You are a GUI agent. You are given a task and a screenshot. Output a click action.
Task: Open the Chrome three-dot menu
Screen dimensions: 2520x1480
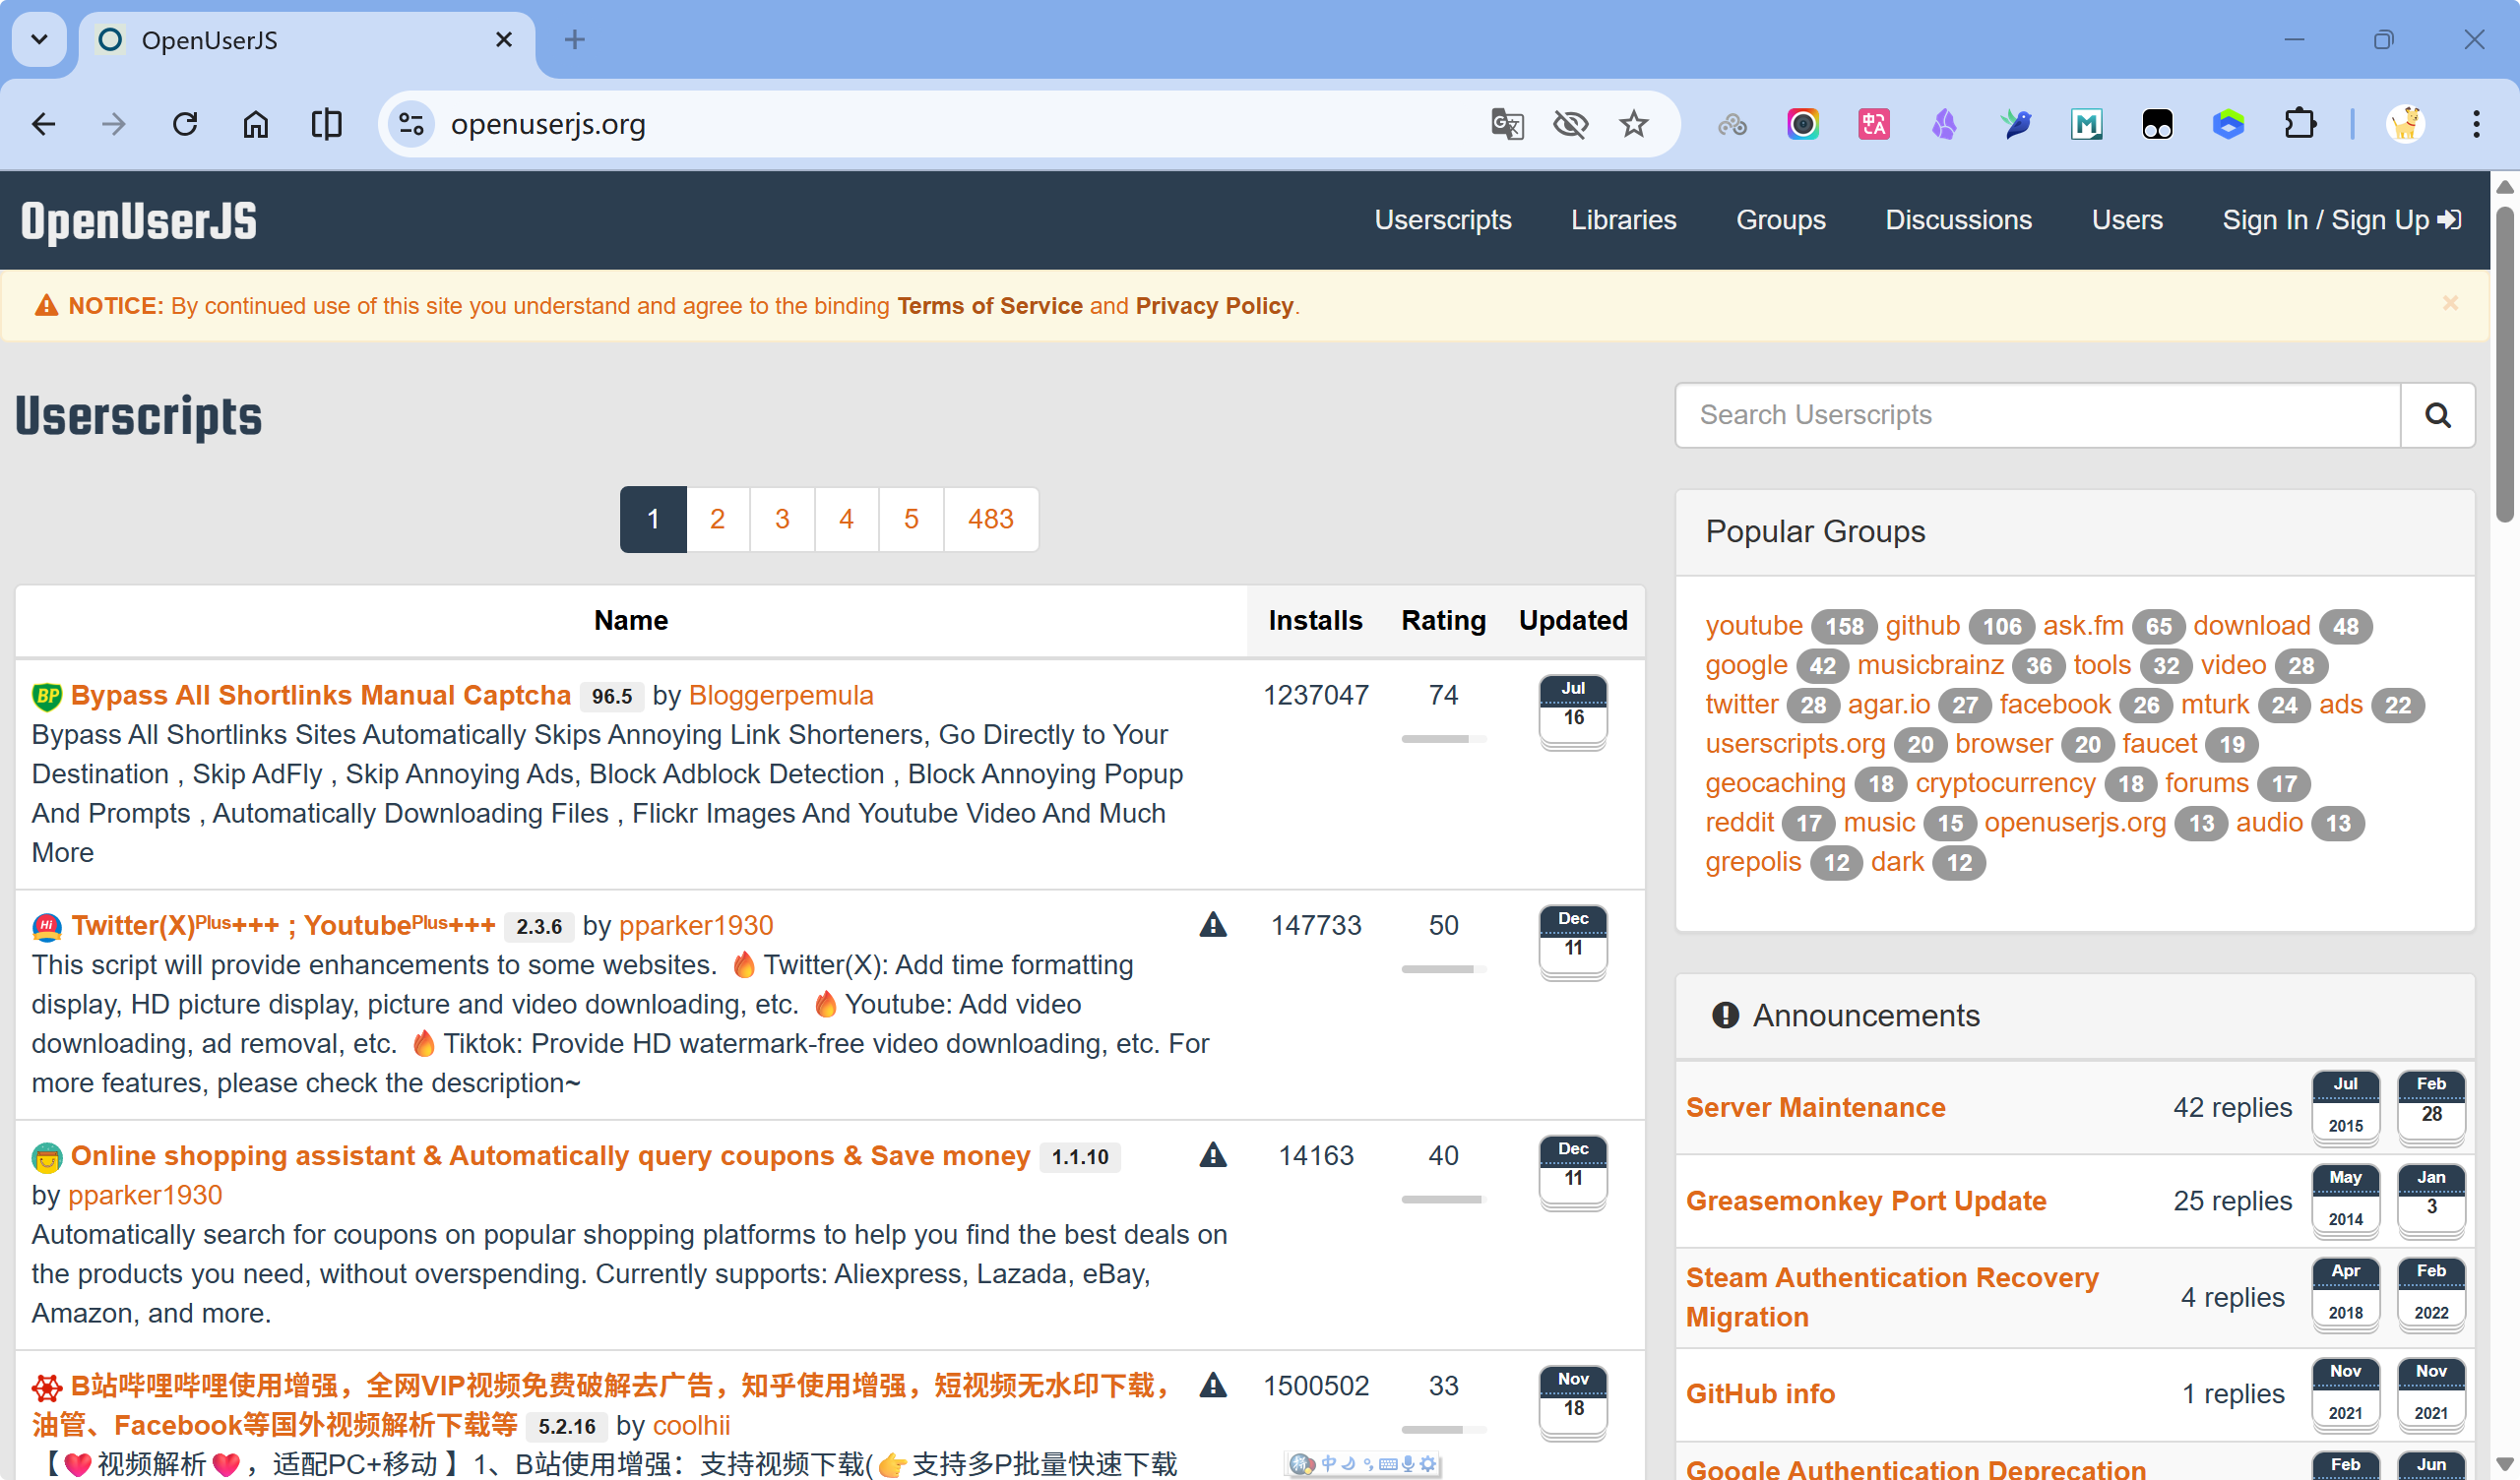2475,124
